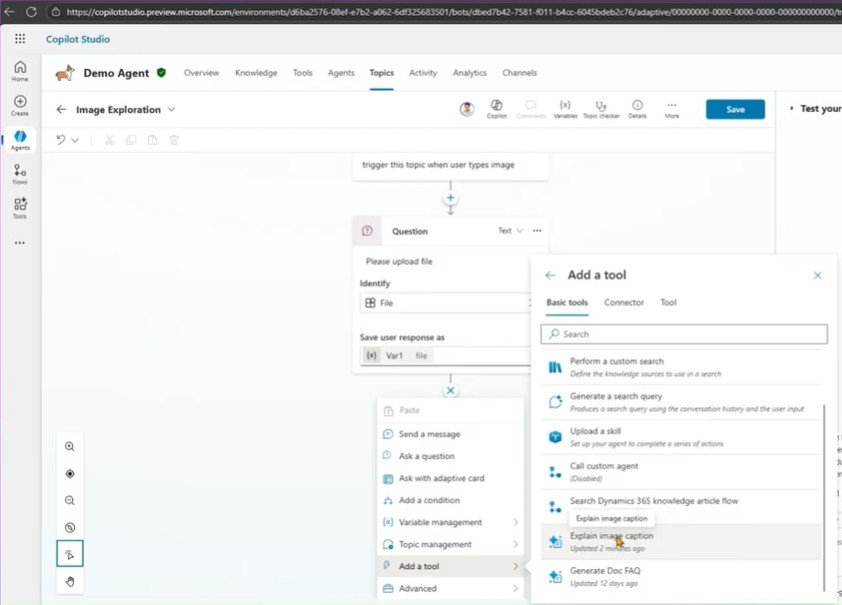The height and width of the screenshot is (605, 842).
Task: Open the Variables panel
Action: tap(565, 108)
